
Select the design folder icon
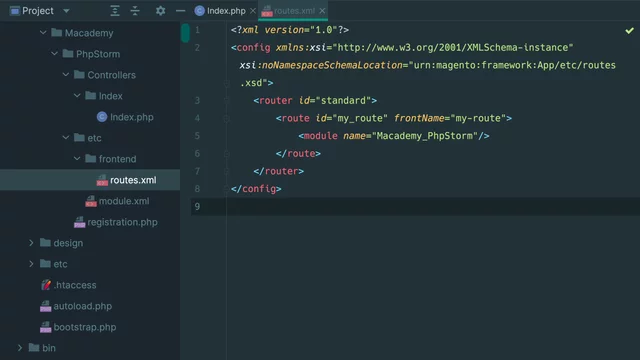pos(45,243)
